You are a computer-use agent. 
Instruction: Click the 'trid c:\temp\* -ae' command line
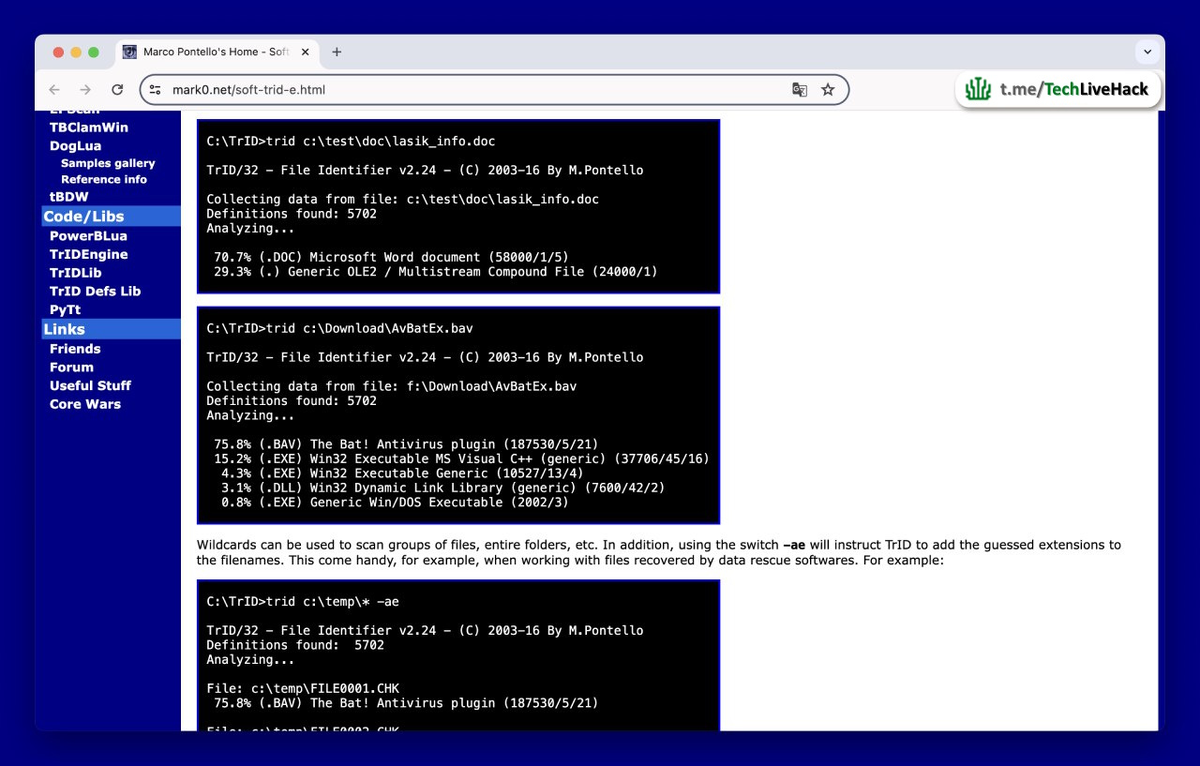[x=303, y=602]
